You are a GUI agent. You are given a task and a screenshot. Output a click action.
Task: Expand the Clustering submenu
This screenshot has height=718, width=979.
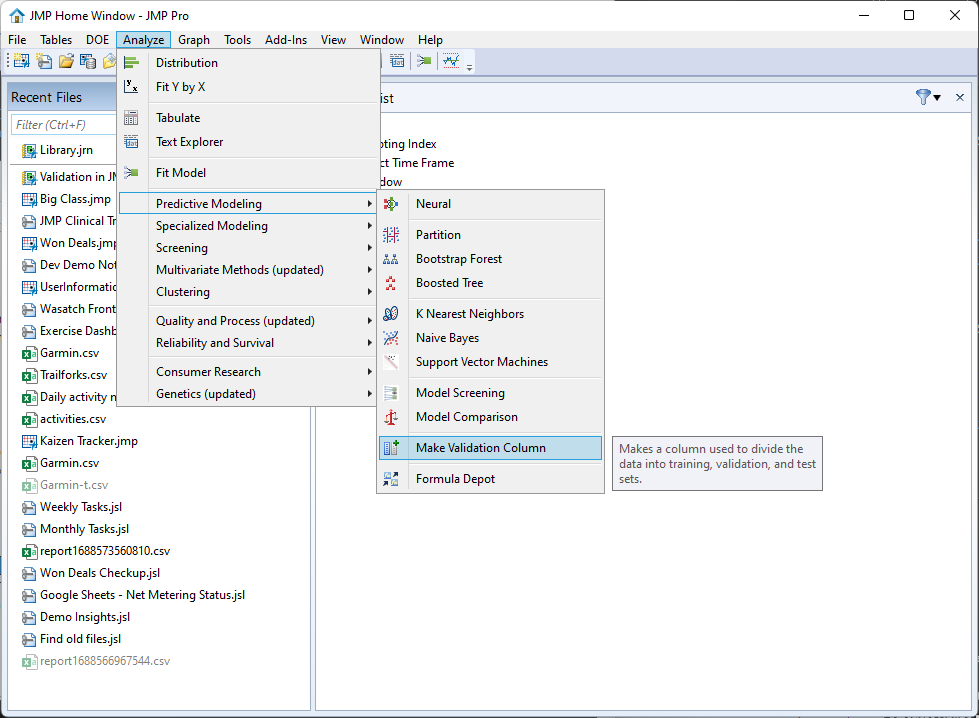pyautogui.click(x=249, y=292)
